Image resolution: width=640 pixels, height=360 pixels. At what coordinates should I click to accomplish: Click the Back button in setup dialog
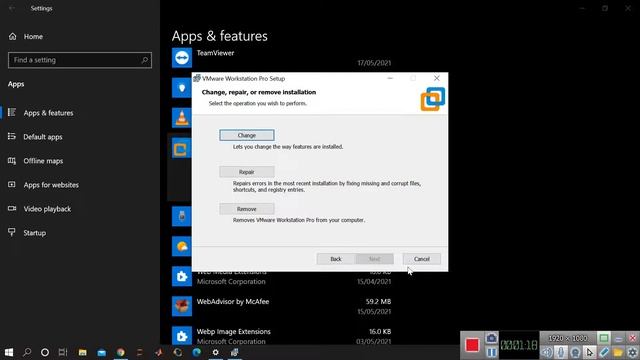point(336,259)
